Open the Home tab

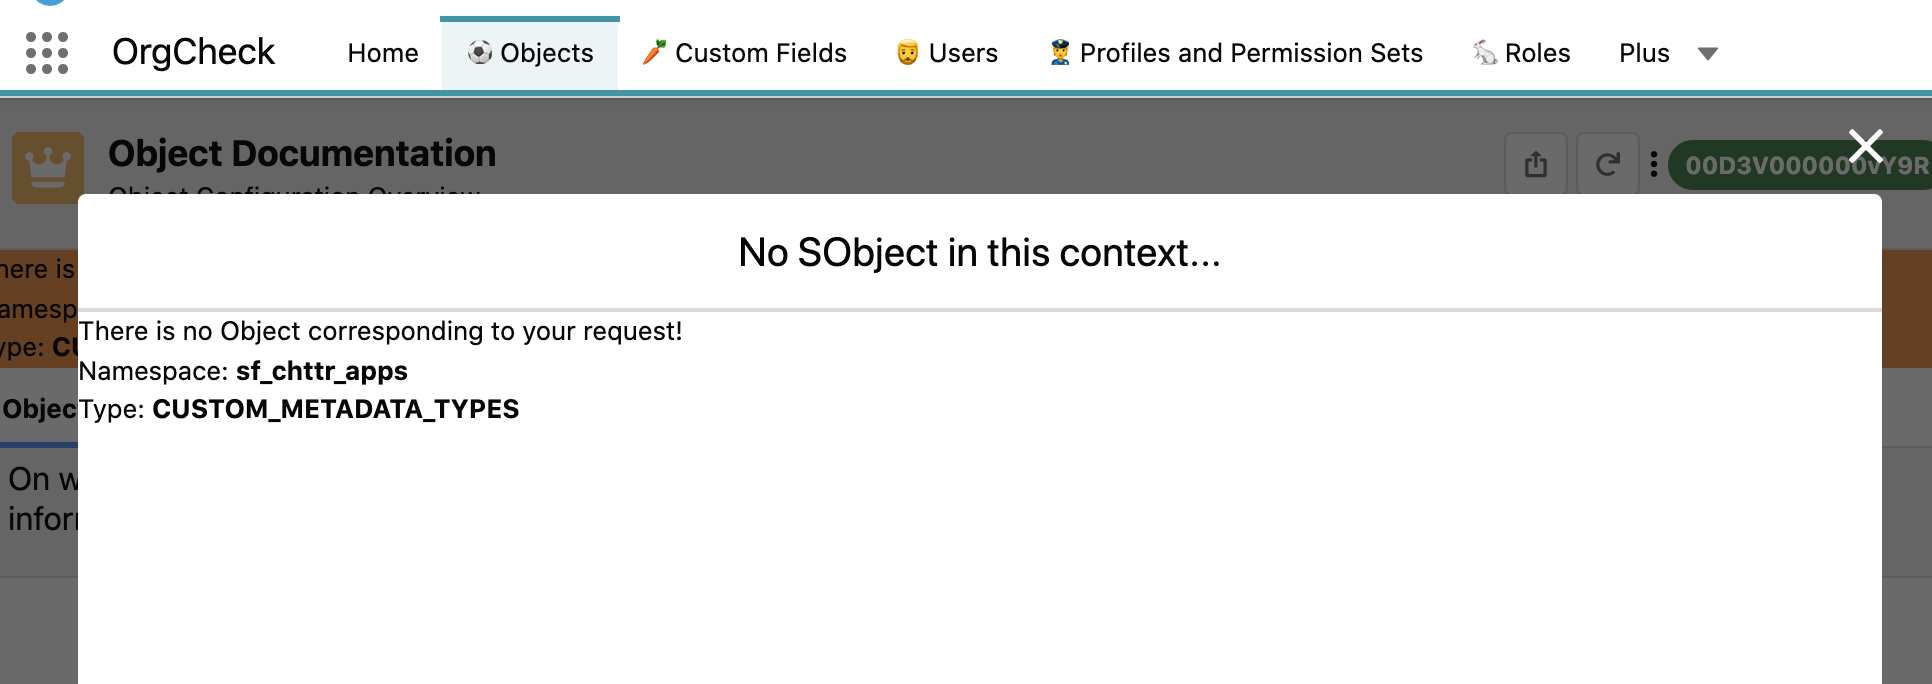click(382, 53)
